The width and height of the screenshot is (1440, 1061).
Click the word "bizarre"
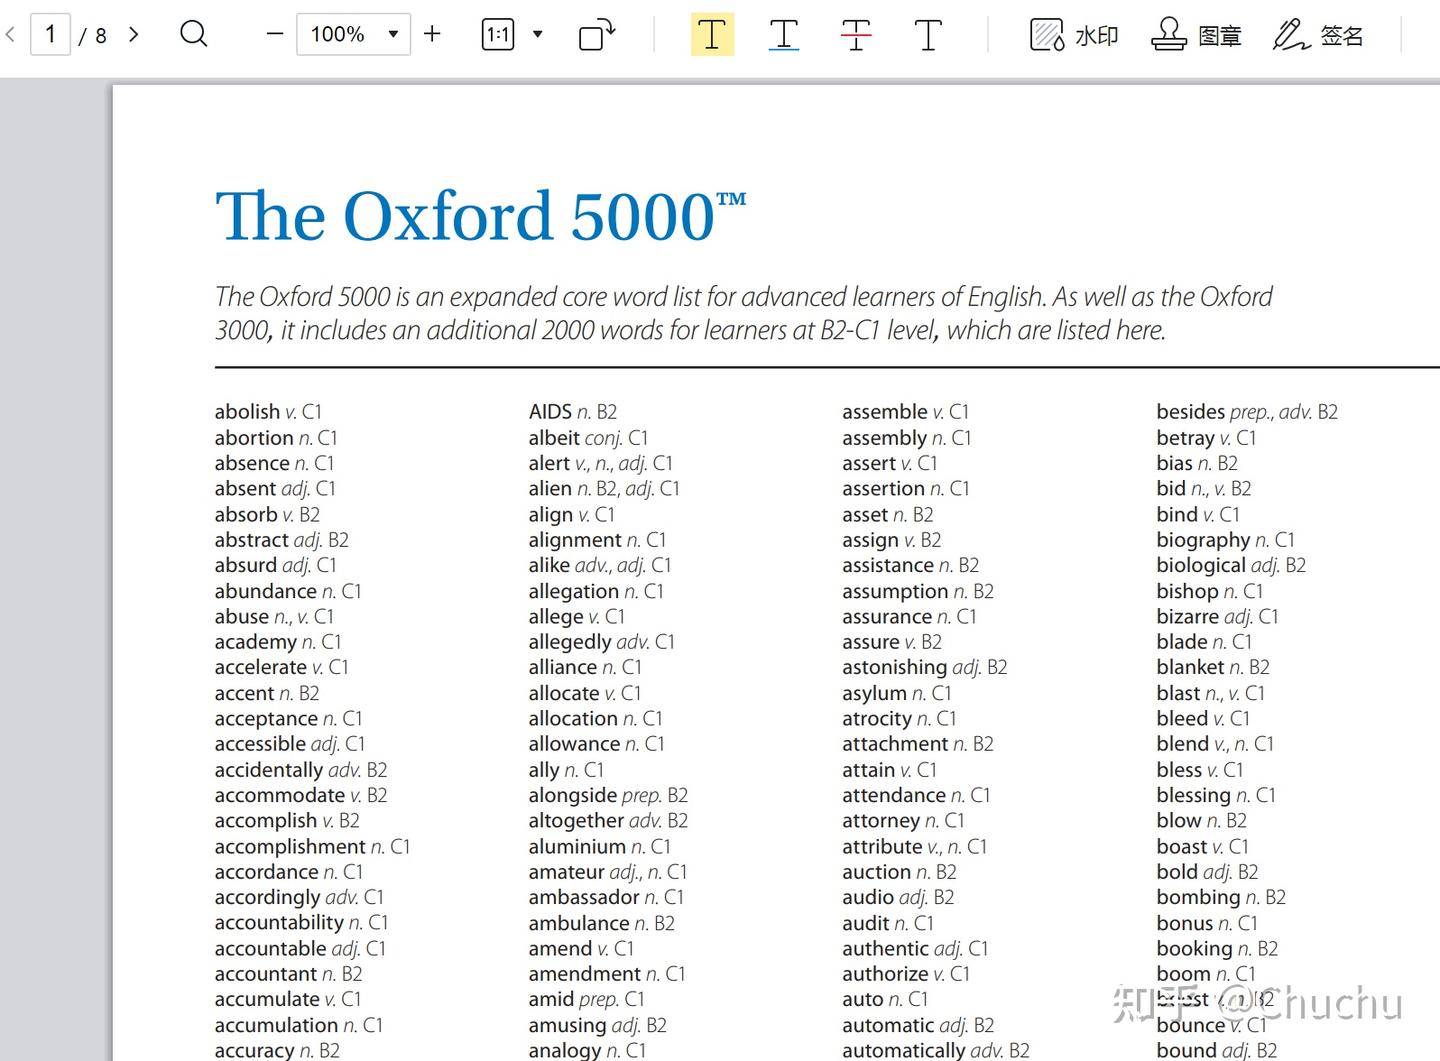pyautogui.click(x=1188, y=617)
